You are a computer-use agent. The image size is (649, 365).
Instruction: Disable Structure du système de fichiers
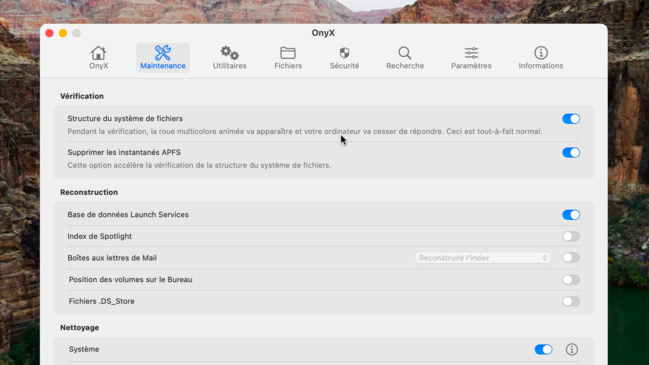(571, 119)
